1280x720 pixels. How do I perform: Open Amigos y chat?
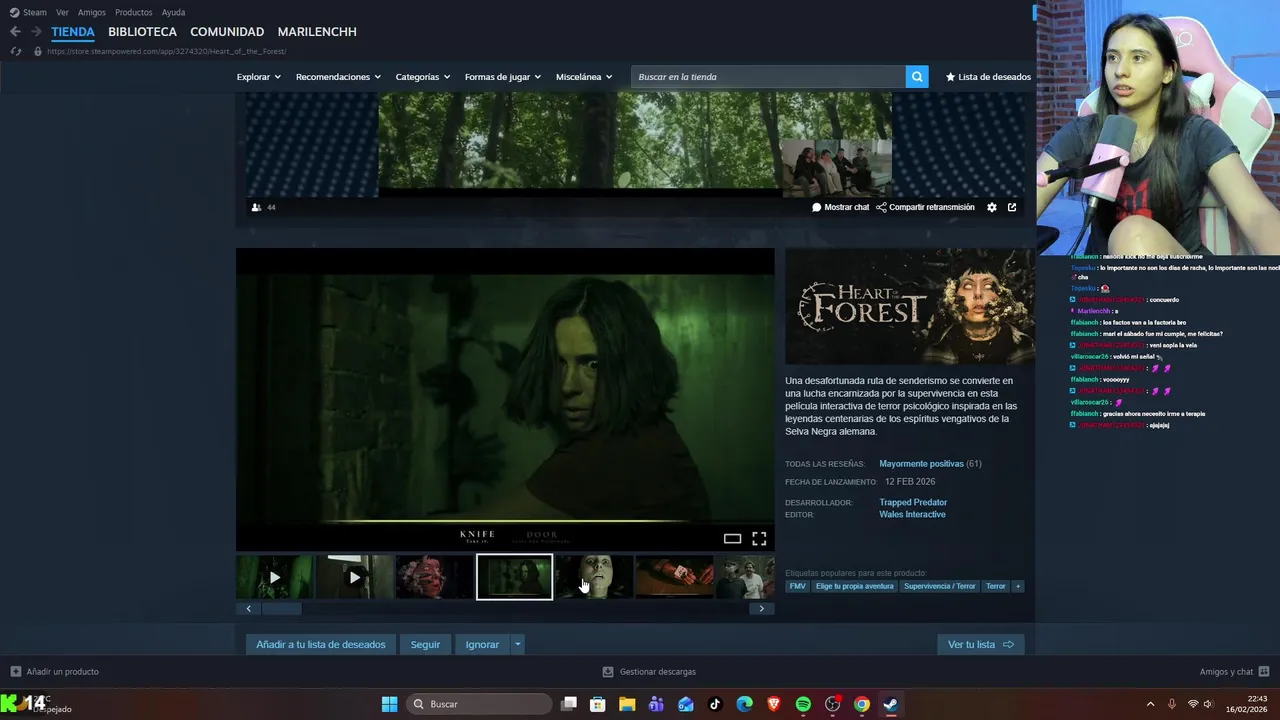(1234, 671)
